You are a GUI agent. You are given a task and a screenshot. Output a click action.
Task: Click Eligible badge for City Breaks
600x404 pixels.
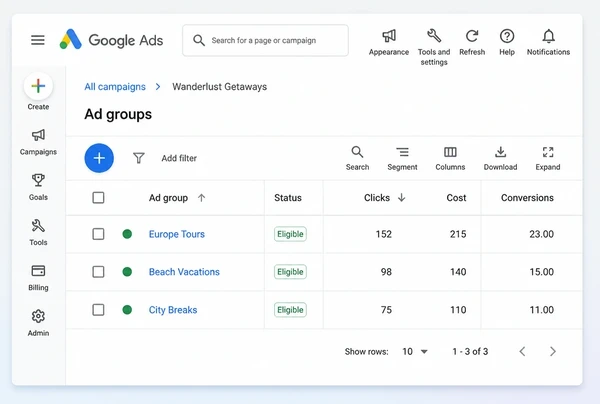click(x=290, y=310)
